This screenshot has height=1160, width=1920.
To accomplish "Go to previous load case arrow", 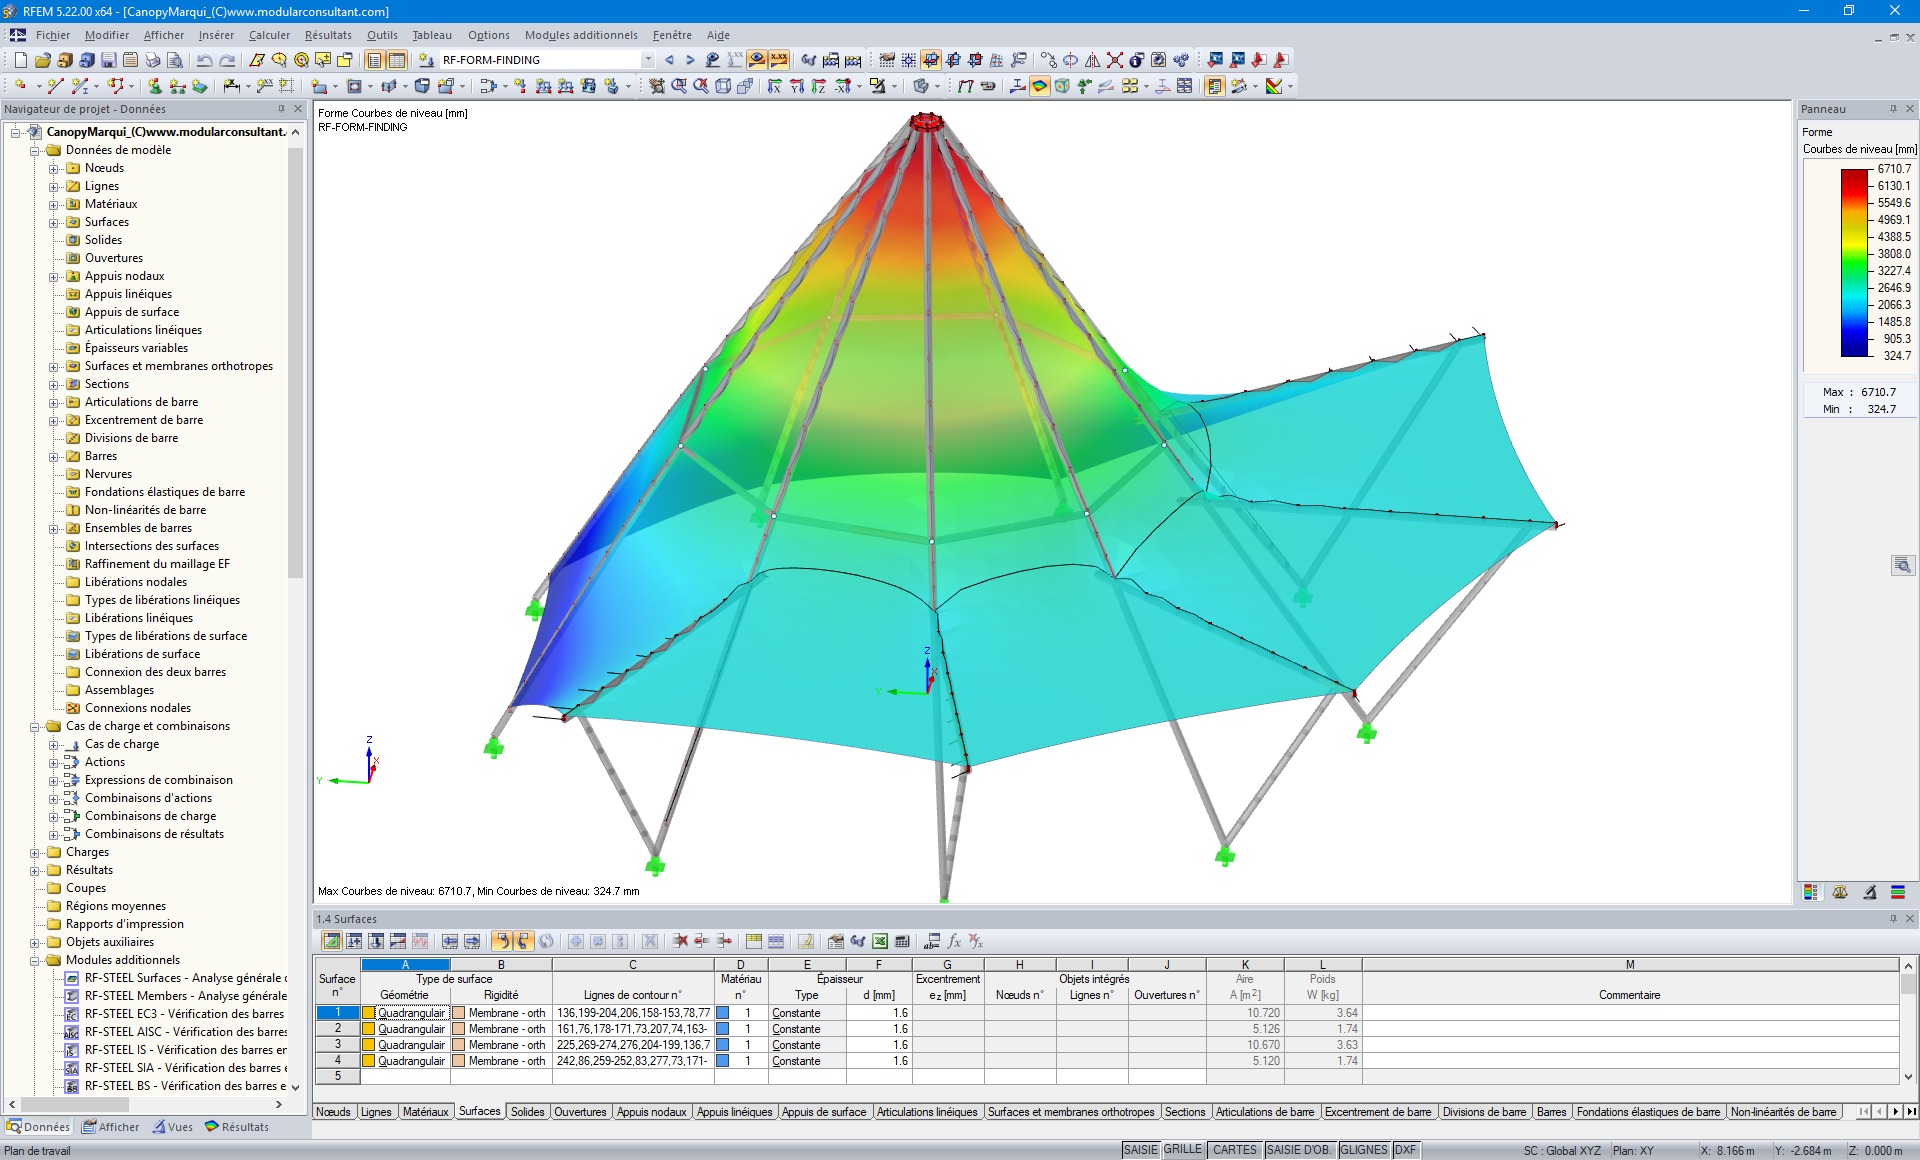I will pos(669,60).
